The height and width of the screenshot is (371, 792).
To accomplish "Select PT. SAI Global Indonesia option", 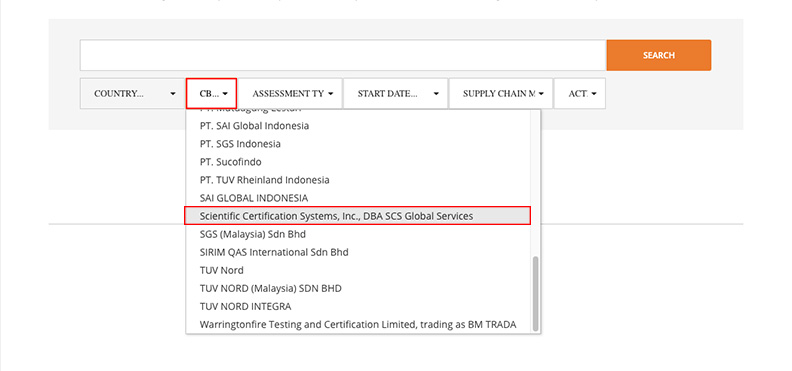I will pos(359,126).
